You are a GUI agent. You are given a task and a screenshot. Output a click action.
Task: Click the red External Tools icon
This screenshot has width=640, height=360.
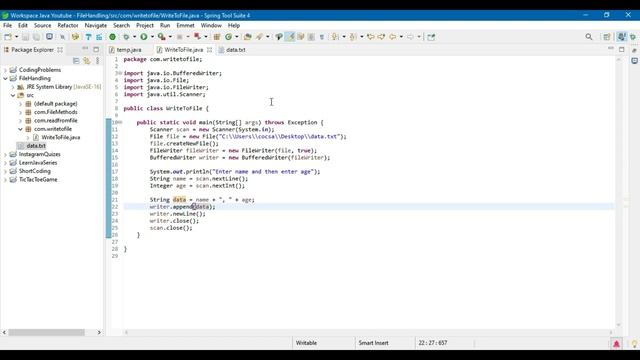pos(198,37)
